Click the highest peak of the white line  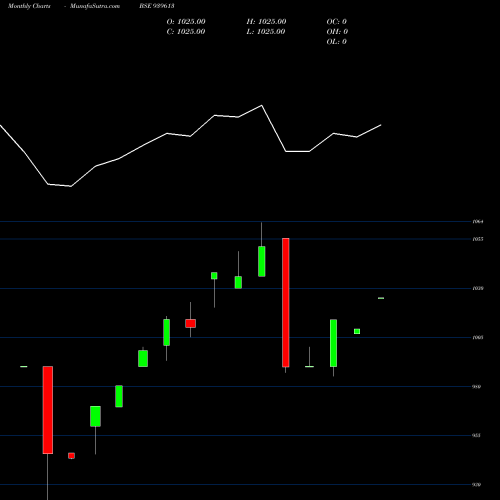tap(262, 106)
